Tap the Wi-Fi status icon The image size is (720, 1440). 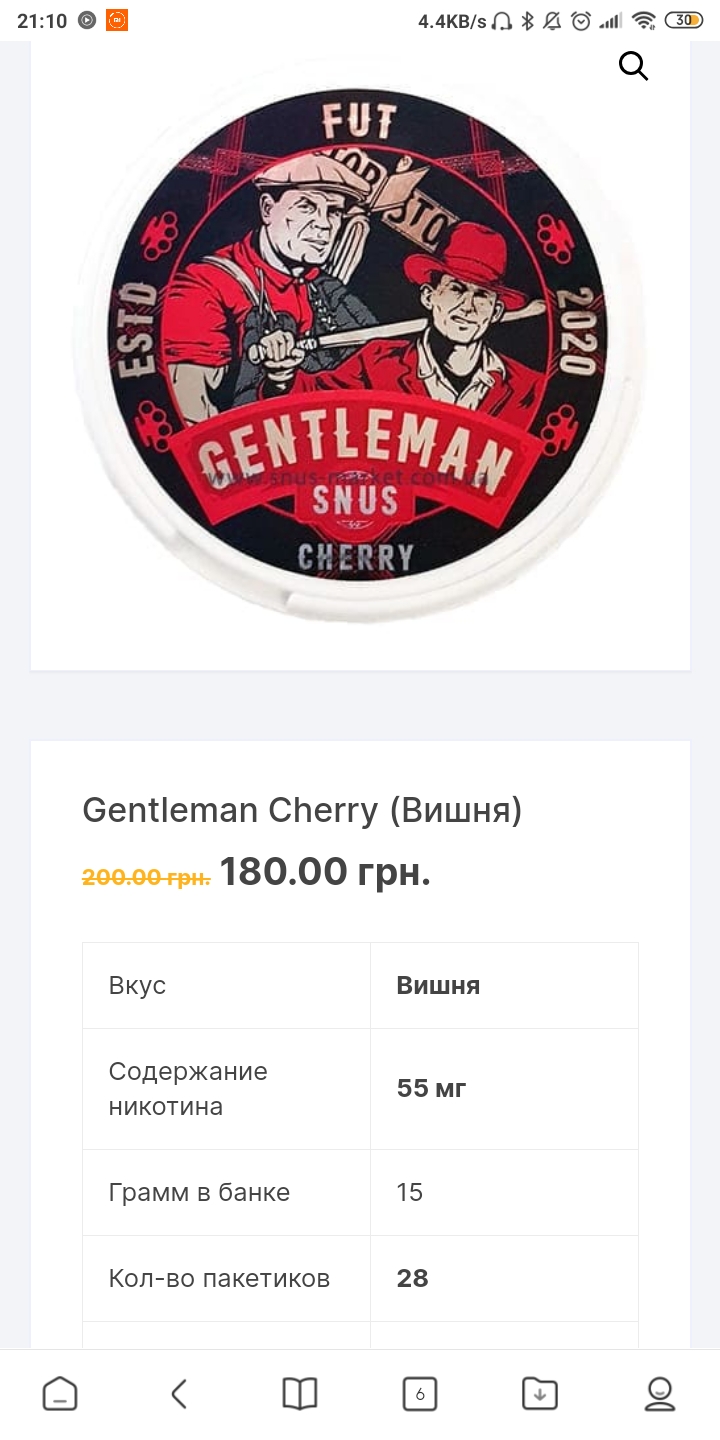pyautogui.click(x=643, y=21)
